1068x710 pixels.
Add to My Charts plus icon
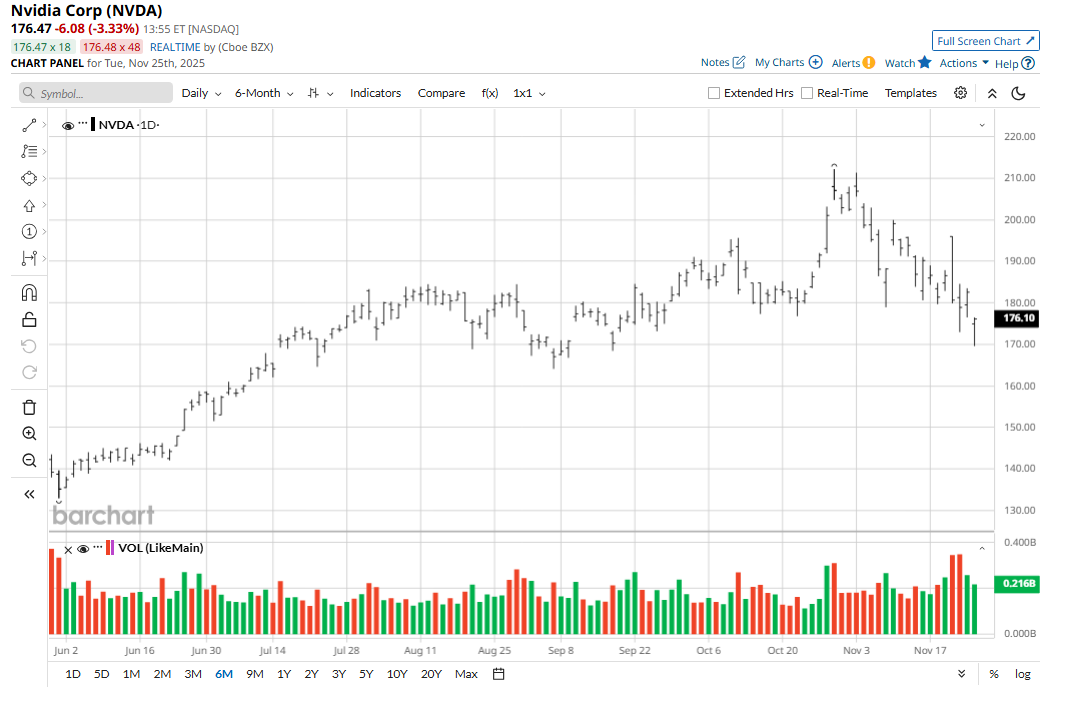click(x=815, y=62)
